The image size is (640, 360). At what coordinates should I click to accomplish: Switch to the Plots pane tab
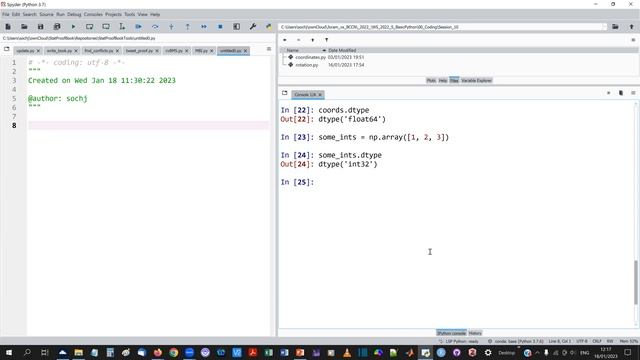(431, 80)
